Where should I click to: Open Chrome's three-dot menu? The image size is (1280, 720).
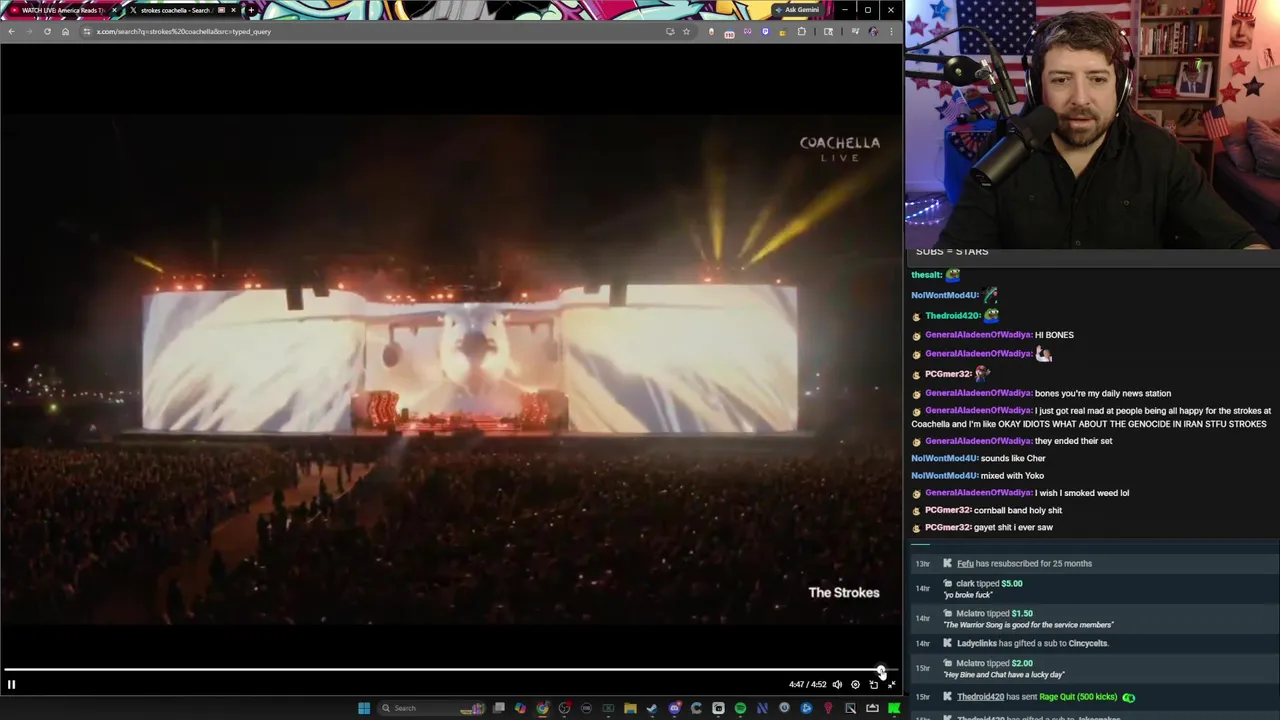point(891,31)
